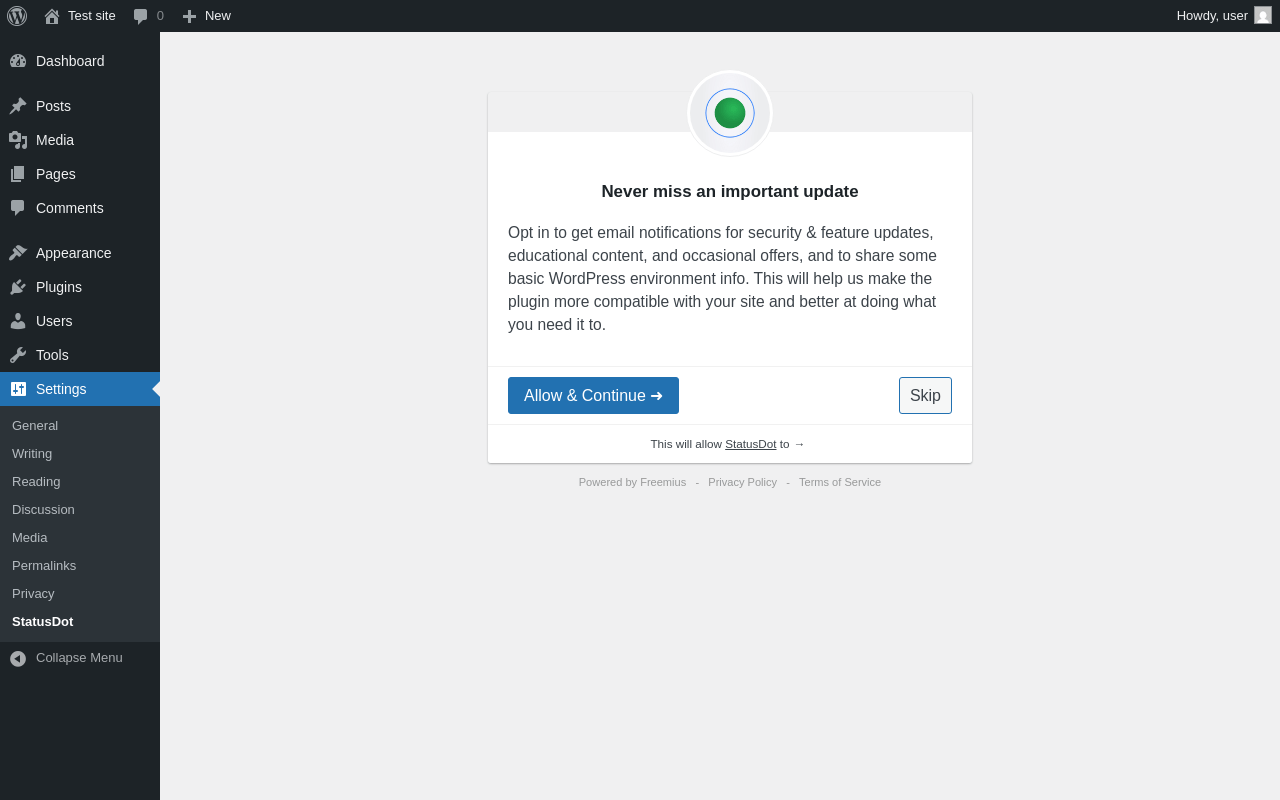Open StatusDot settings submenu
Screen dimensions: 1280x800
pos(42,621)
